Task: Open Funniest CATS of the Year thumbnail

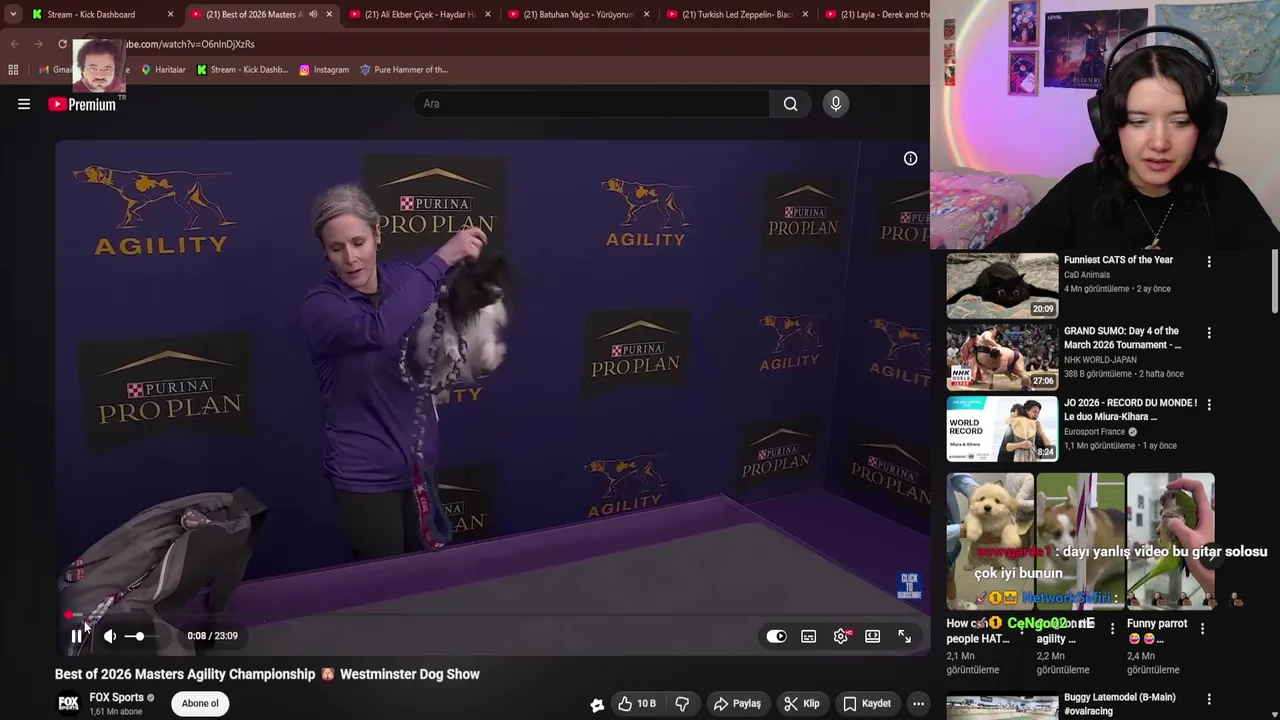Action: pos(1002,286)
